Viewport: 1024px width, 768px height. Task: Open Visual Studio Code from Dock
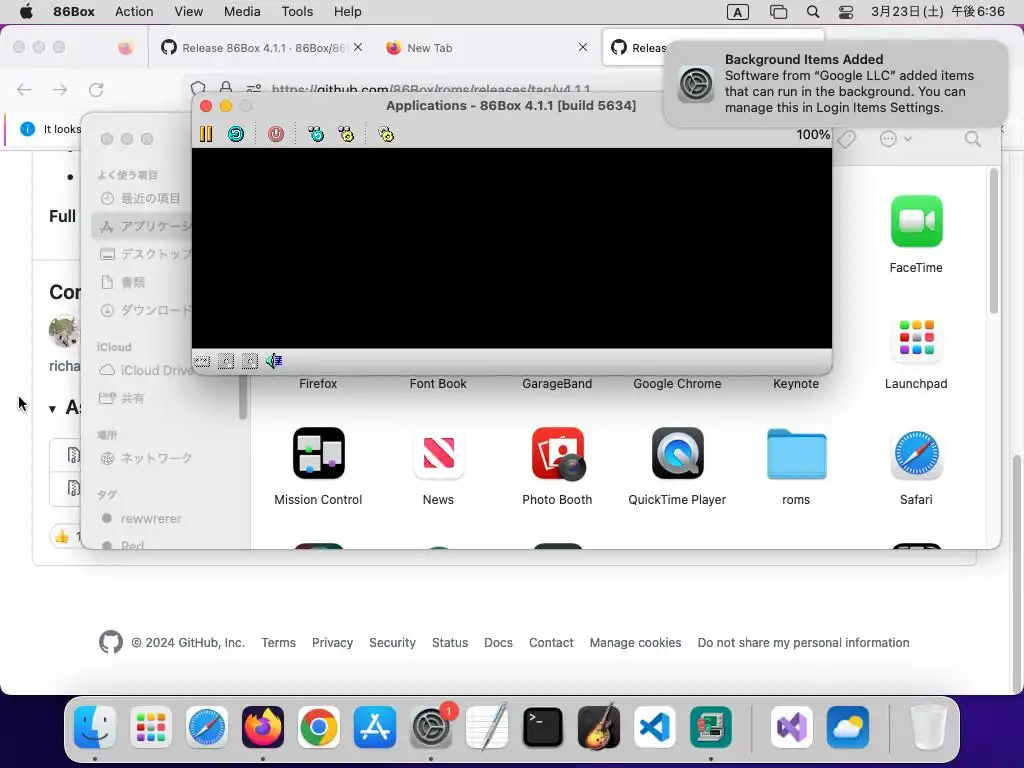pos(655,727)
